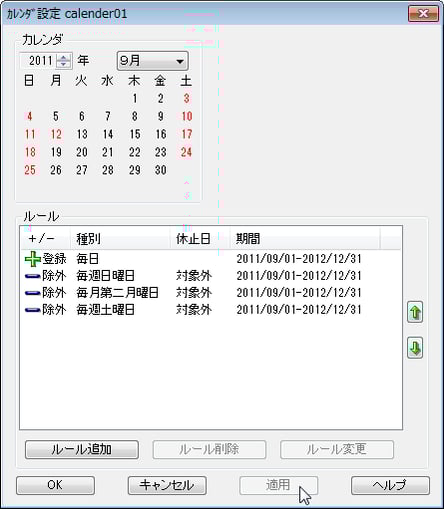Select rule type 毎週土曜日
Image resolution: width=444 pixels, height=509 pixels.
(x=106, y=310)
